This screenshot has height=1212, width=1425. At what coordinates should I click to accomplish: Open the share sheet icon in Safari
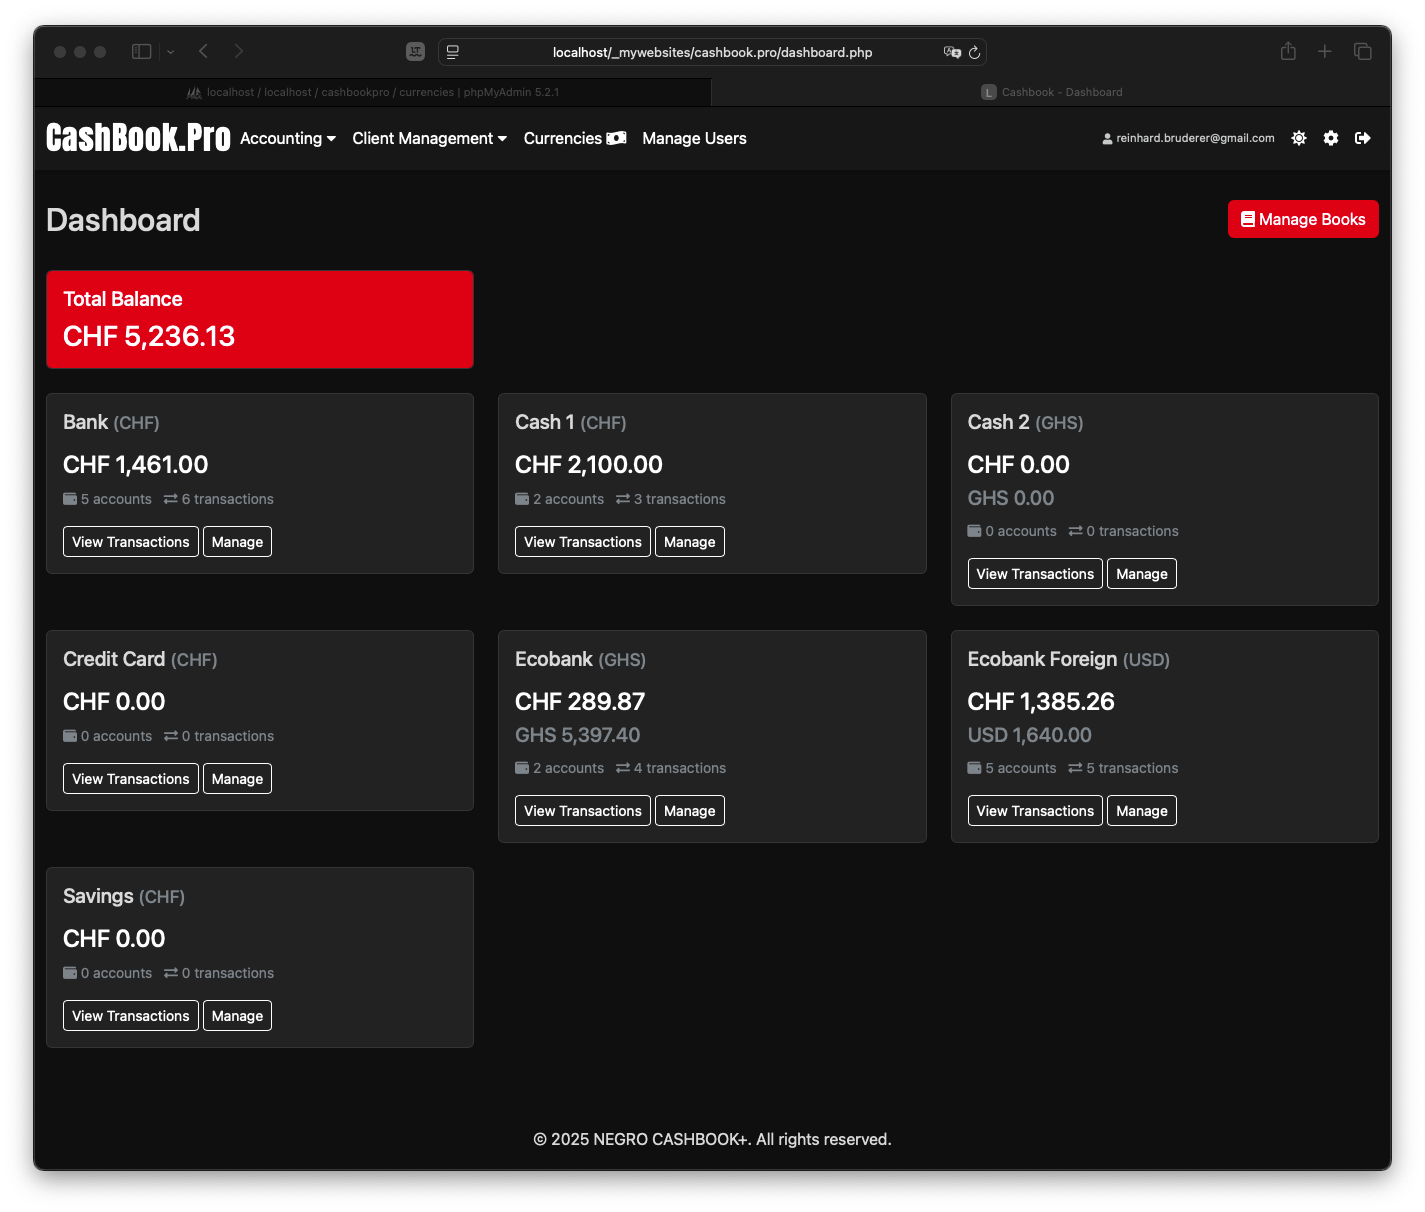[x=1287, y=51]
